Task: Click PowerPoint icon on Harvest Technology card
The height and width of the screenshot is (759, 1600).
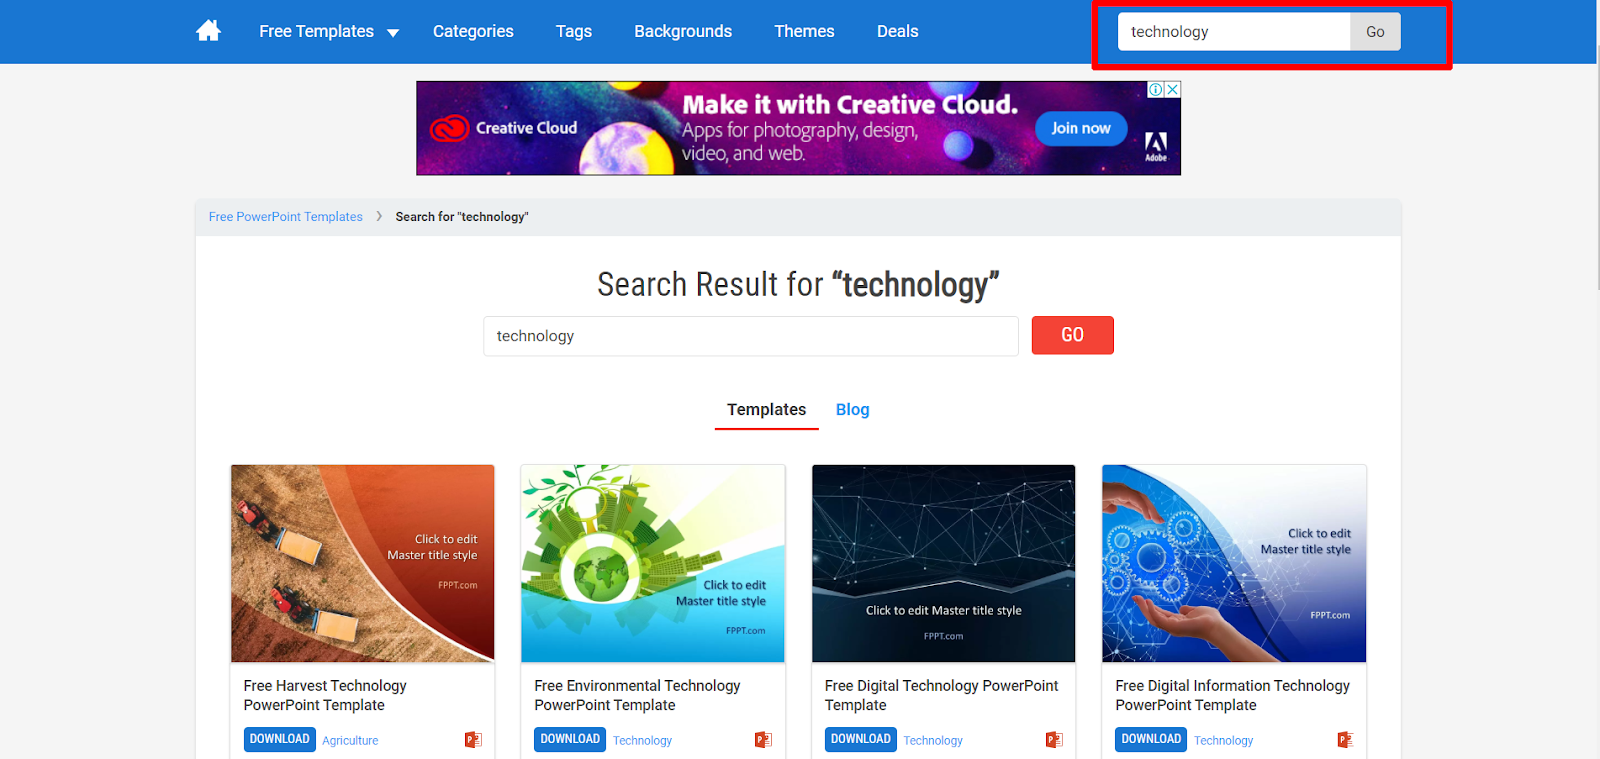Action: (x=473, y=740)
